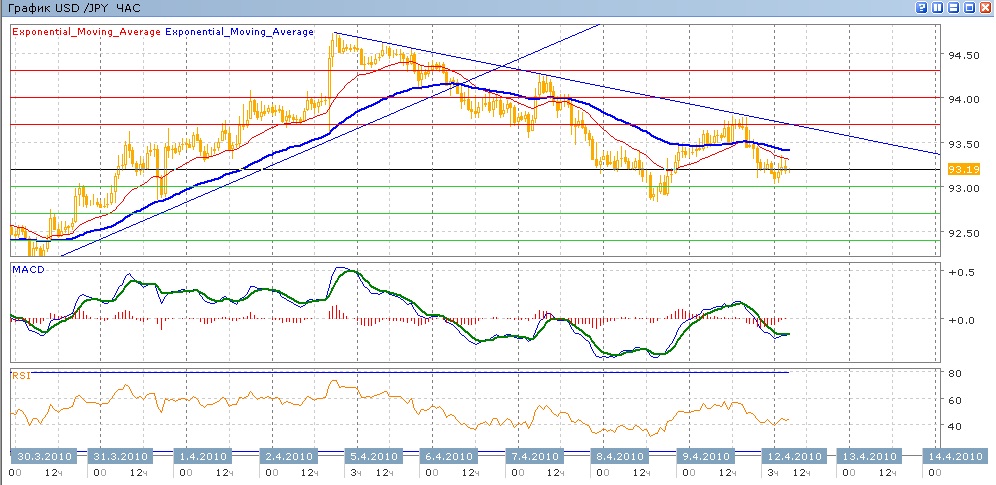
Task: Click the blue question mark help icon
Action: [921, 8]
